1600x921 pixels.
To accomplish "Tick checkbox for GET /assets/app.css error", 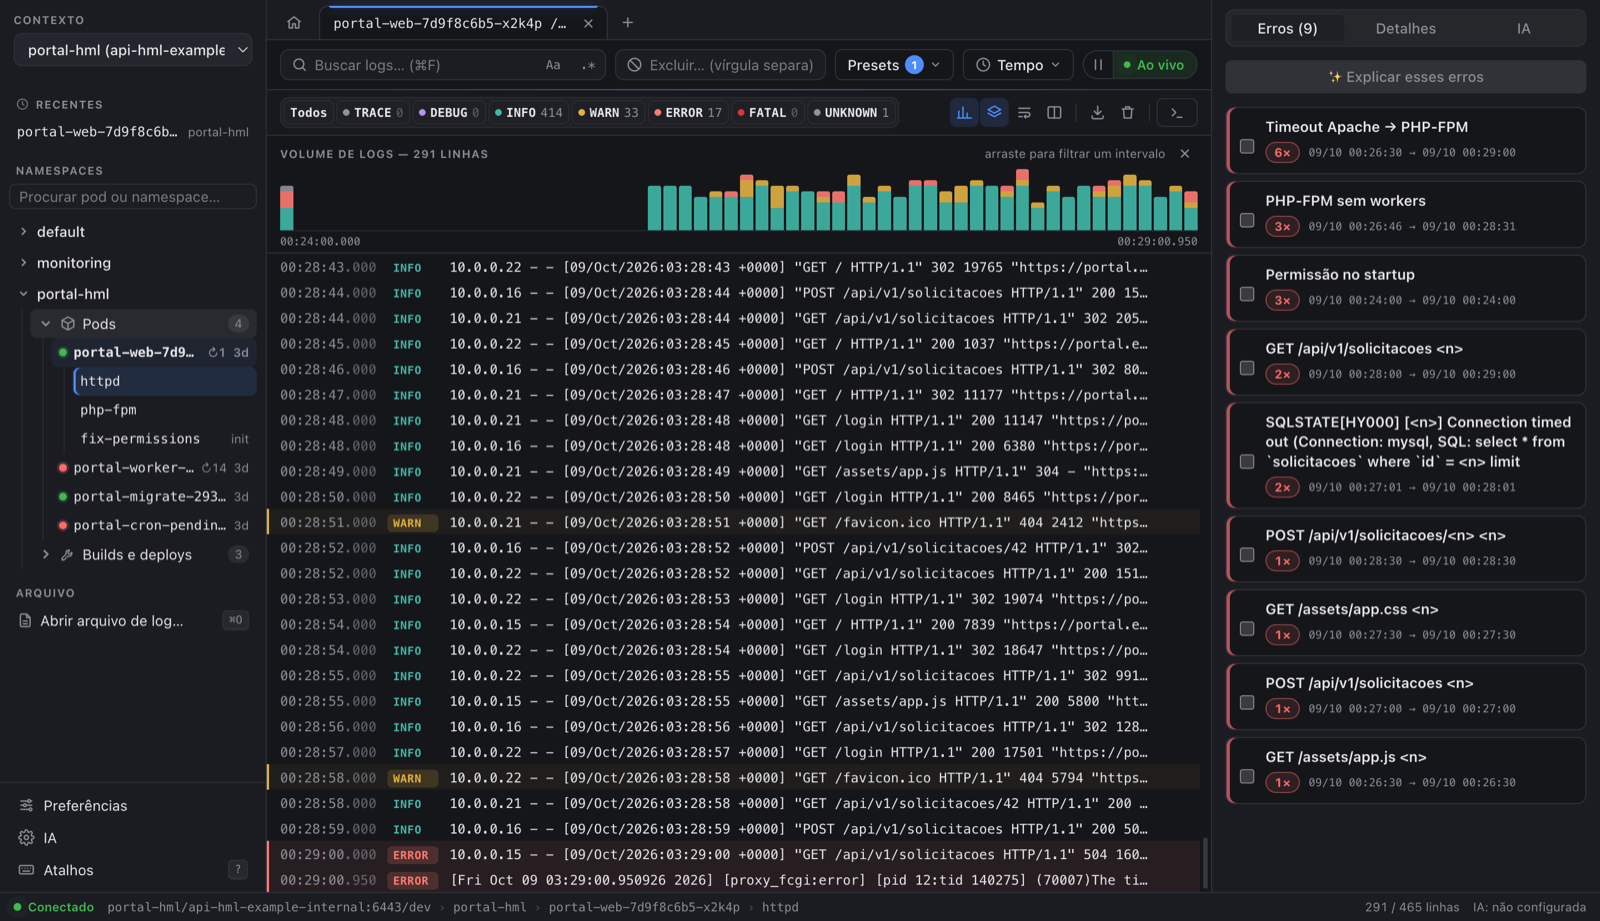I will pos(1247,629).
